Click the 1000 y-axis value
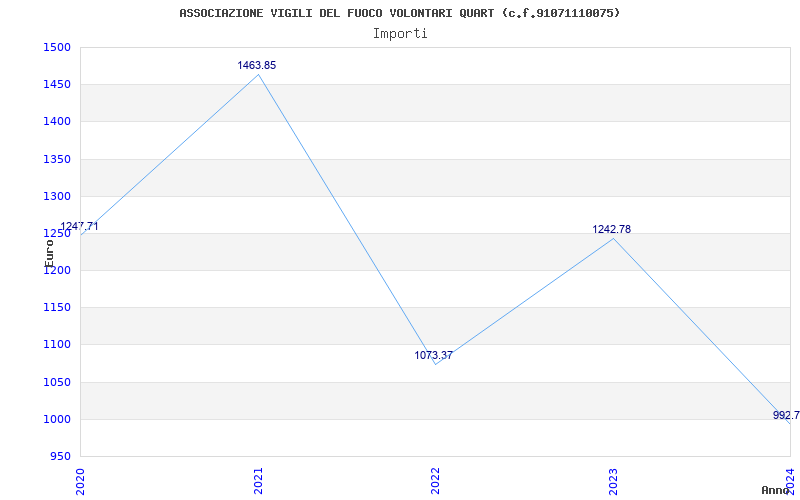Viewport: 800px width, 500px height. [x=56, y=419]
